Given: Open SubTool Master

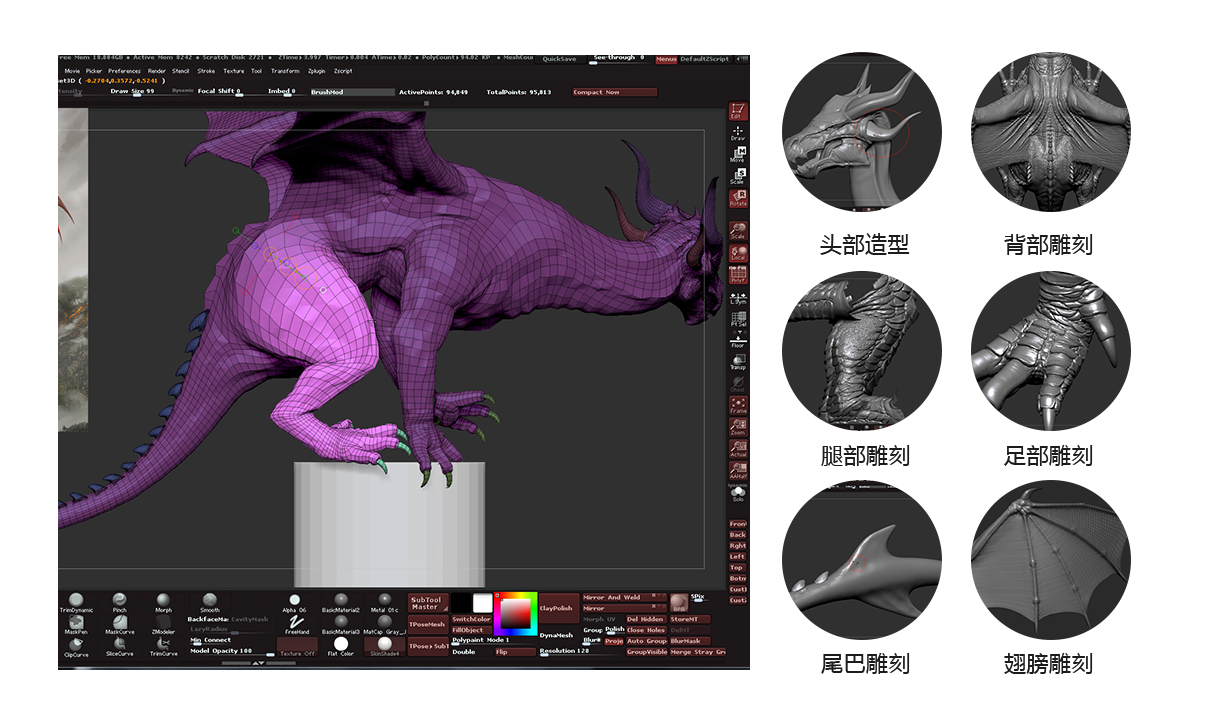Looking at the screenshot, I should tap(427, 603).
